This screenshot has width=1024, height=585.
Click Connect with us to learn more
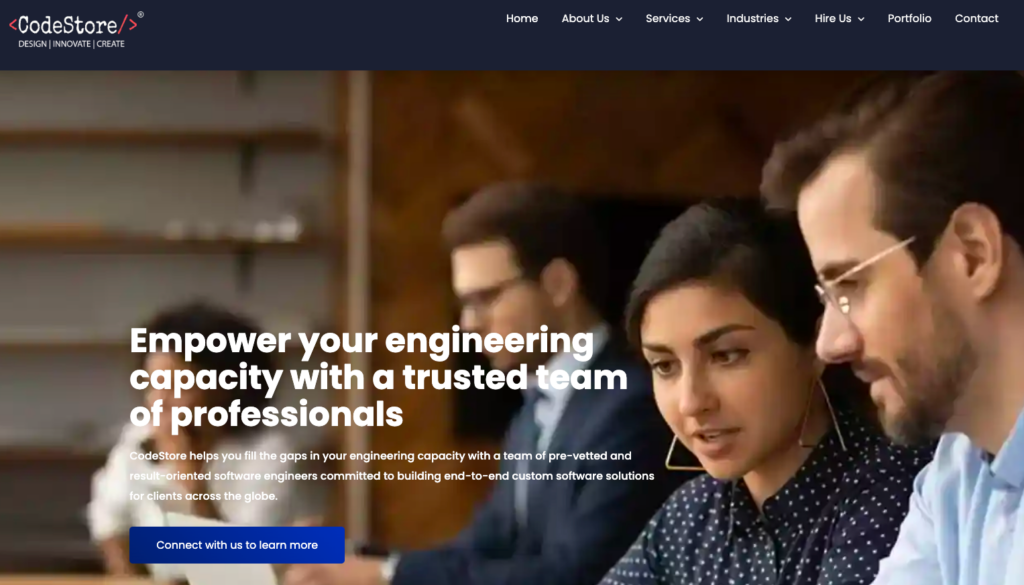(237, 545)
